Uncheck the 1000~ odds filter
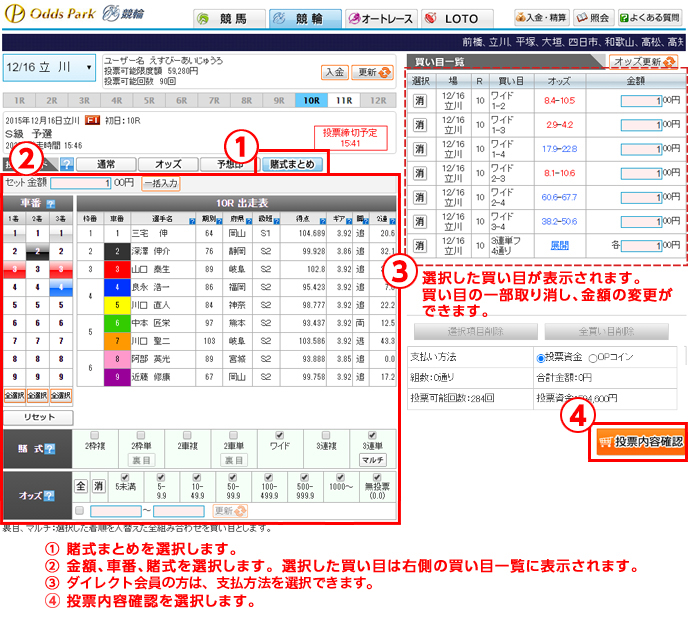This screenshot has height=627, width=688. click(340, 477)
